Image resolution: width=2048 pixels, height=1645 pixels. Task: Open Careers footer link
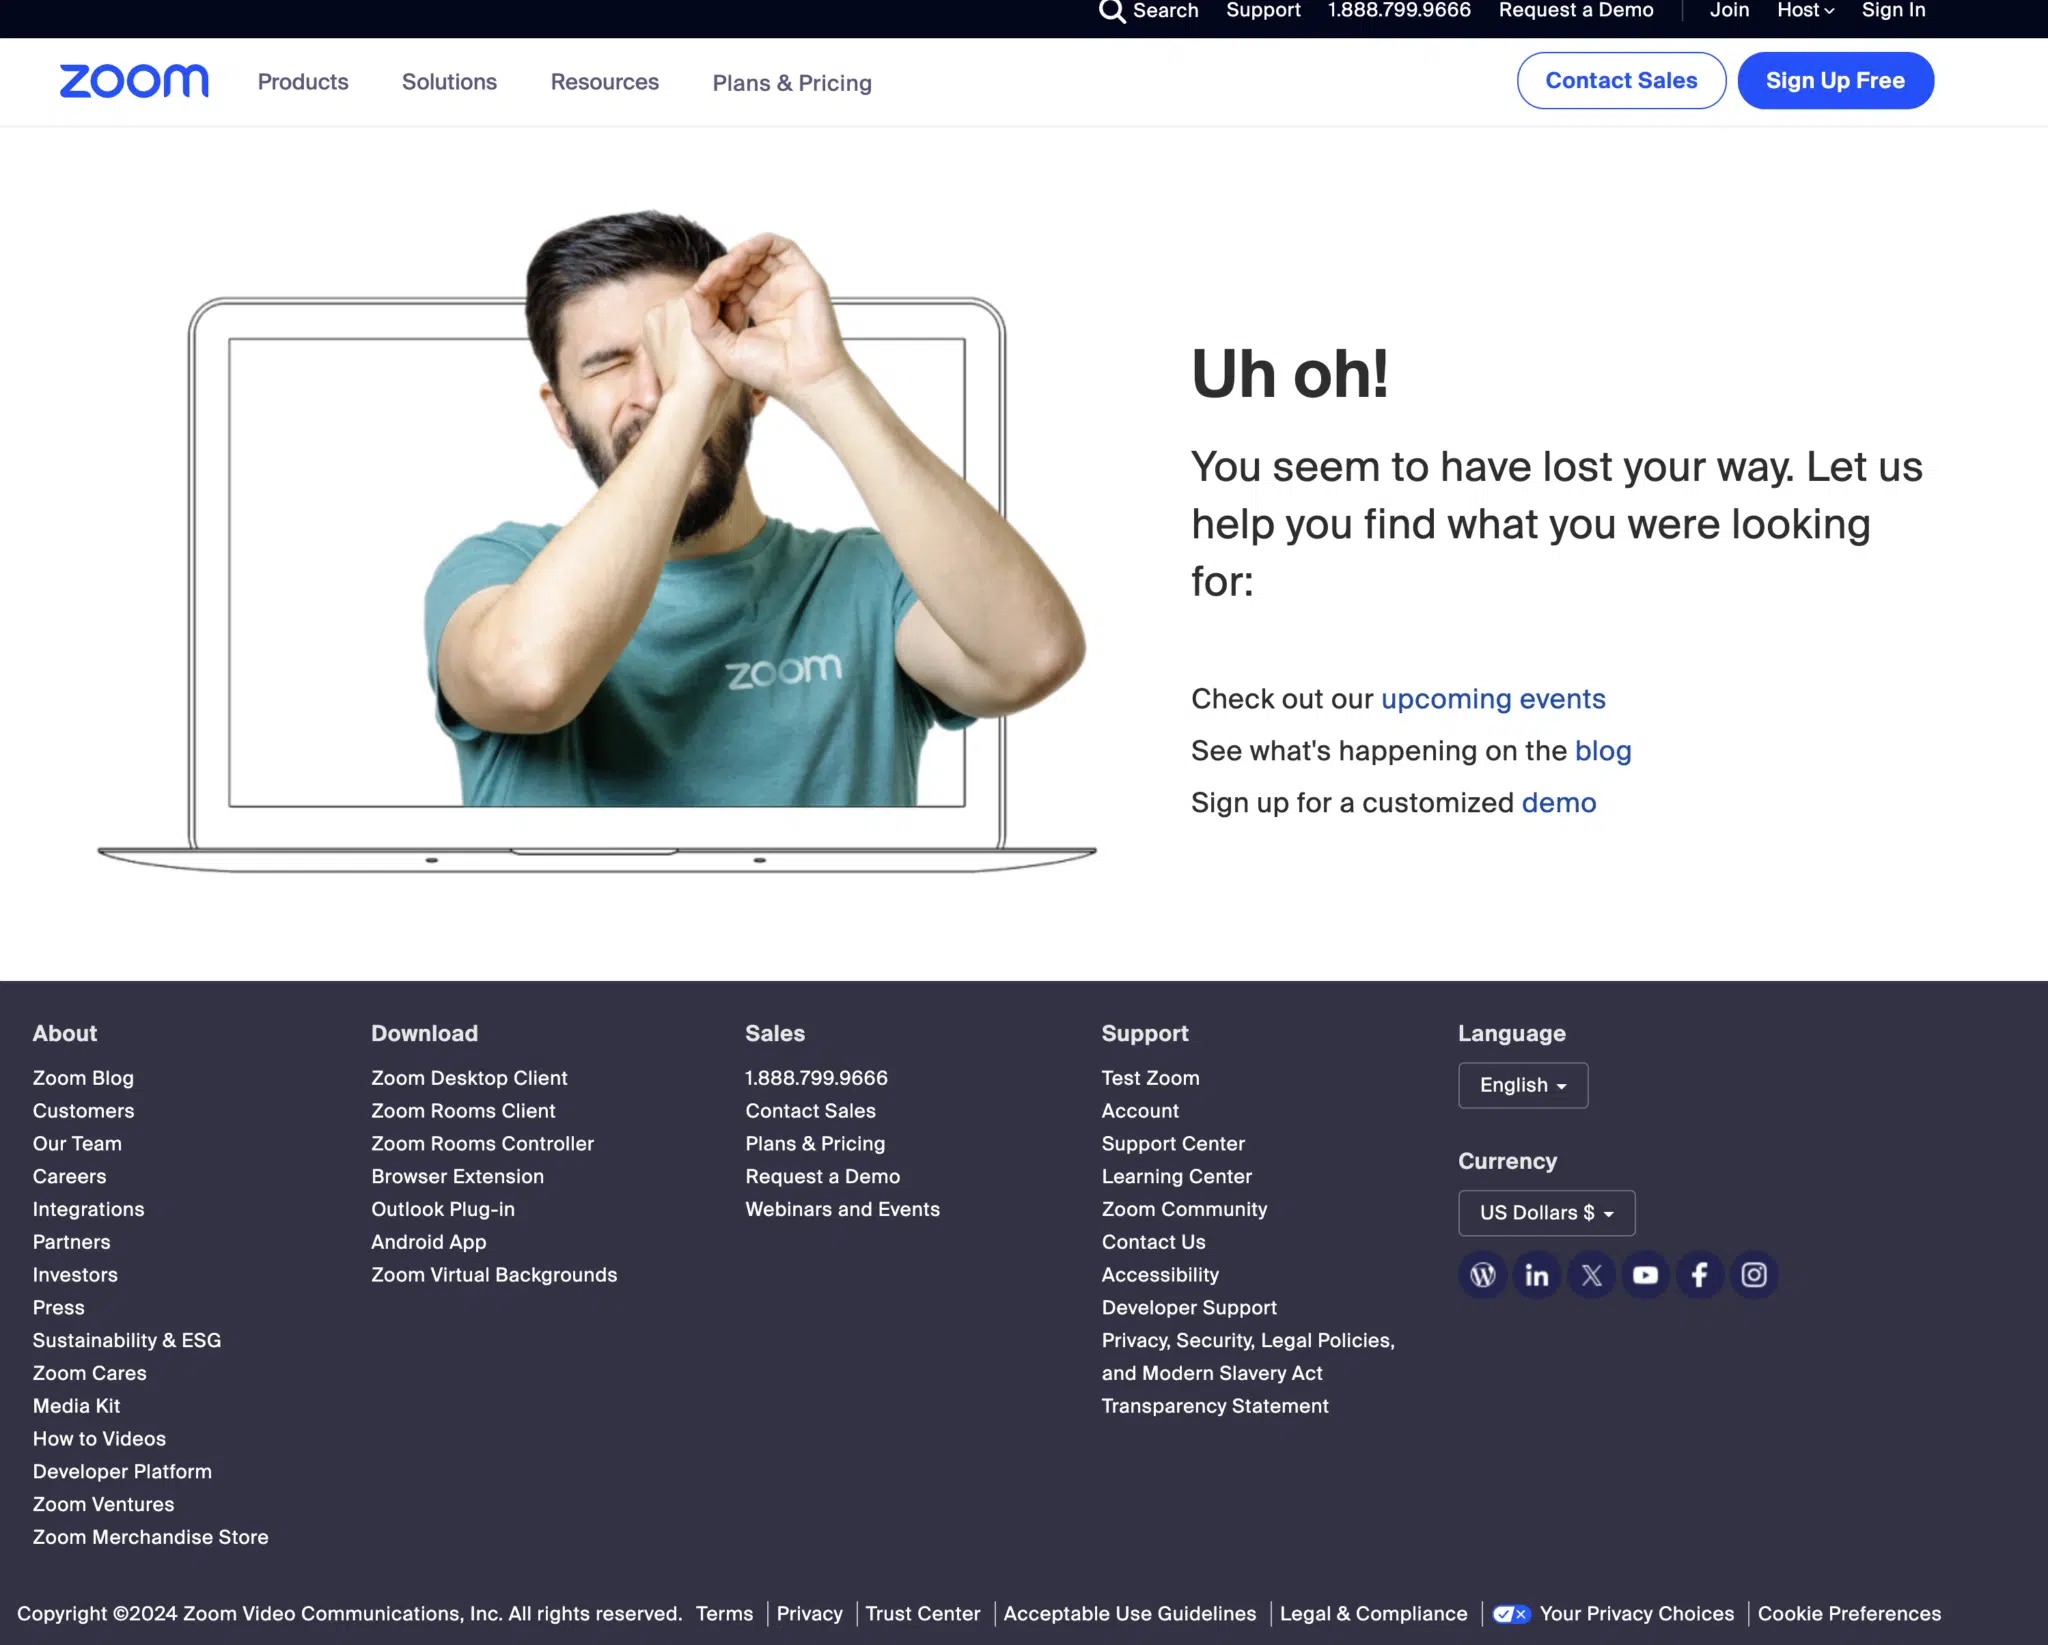tap(69, 1177)
